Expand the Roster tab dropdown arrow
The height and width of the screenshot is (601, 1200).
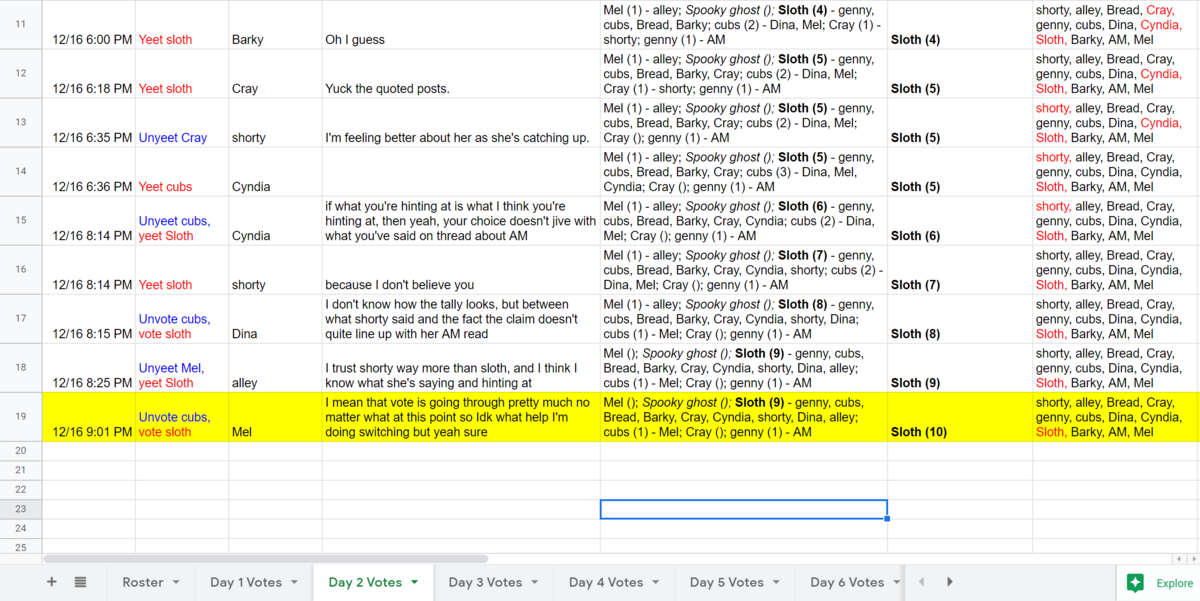click(176, 582)
